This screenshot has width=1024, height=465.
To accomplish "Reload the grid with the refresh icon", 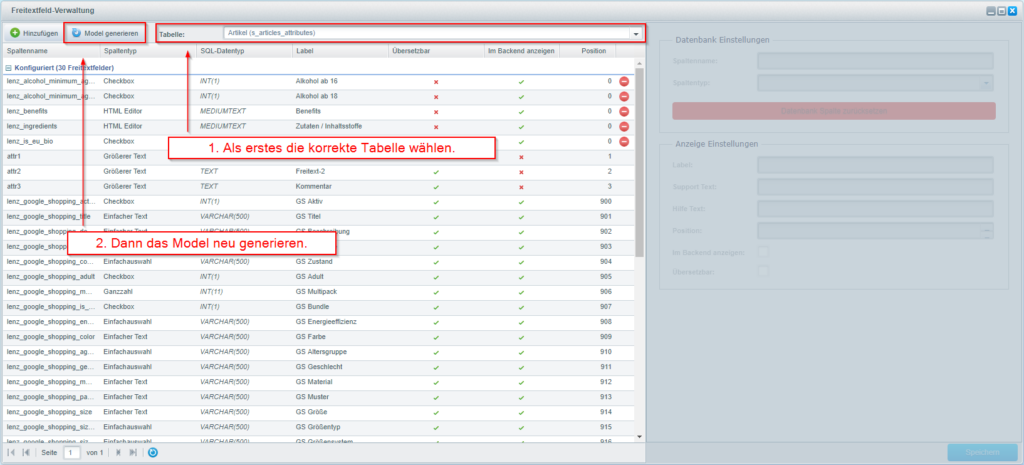I will pyautogui.click(x=153, y=453).
